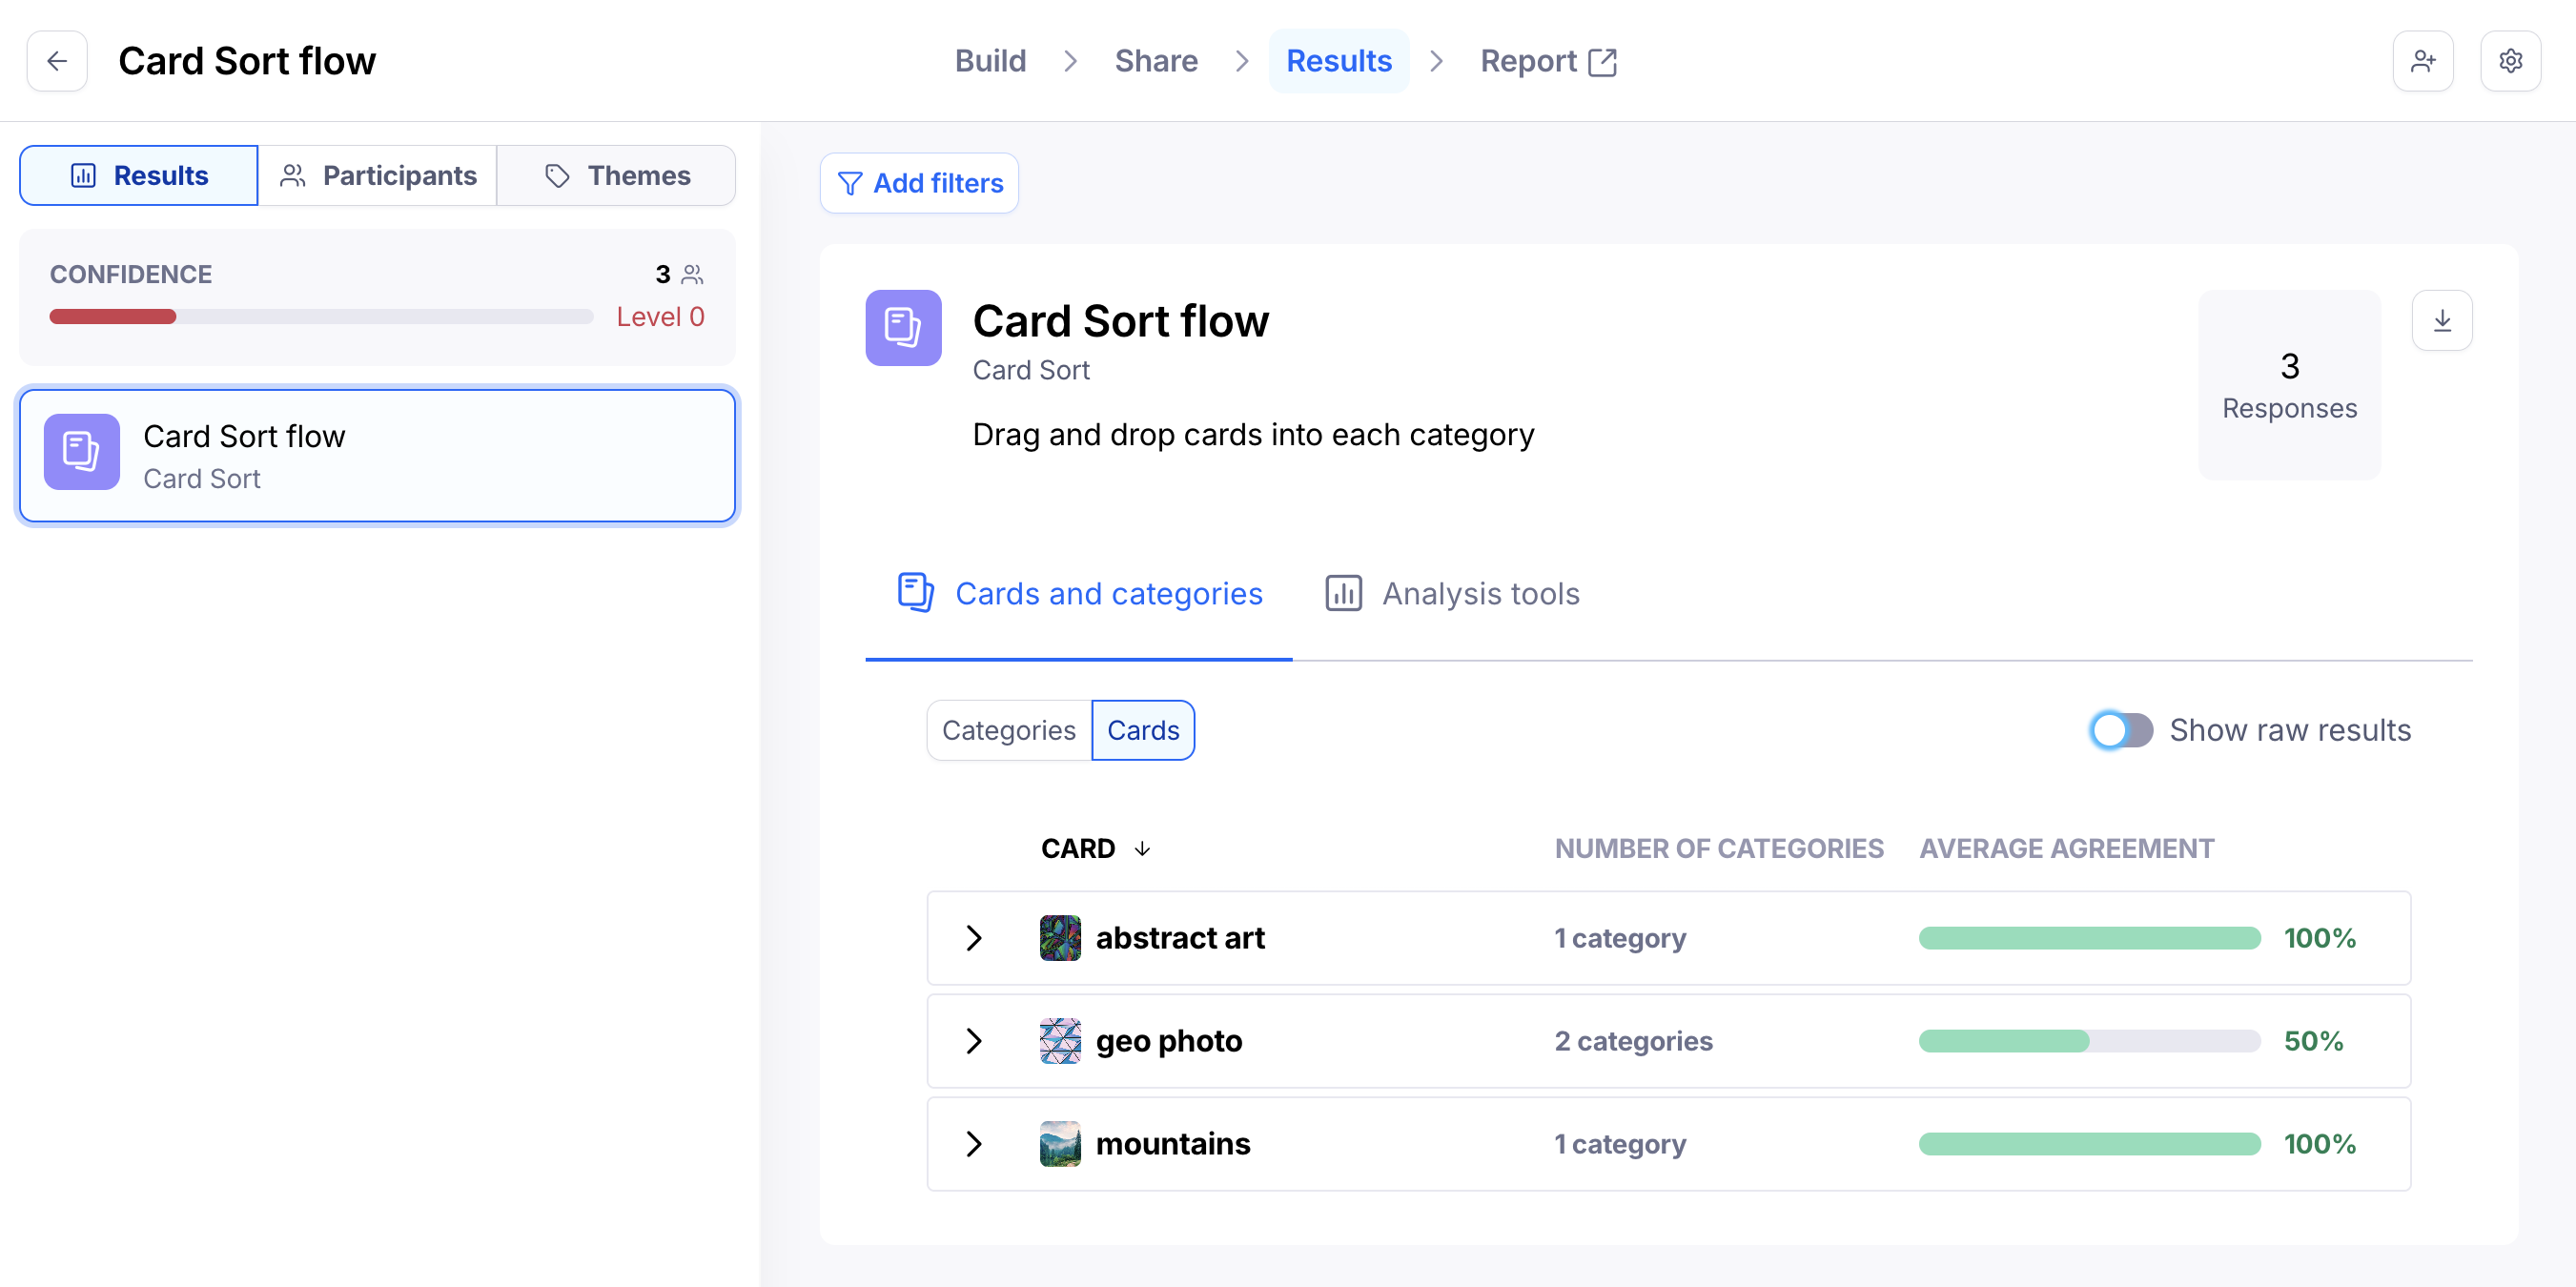Click the red confidence level bar
This screenshot has height=1287, width=2576.
click(113, 317)
